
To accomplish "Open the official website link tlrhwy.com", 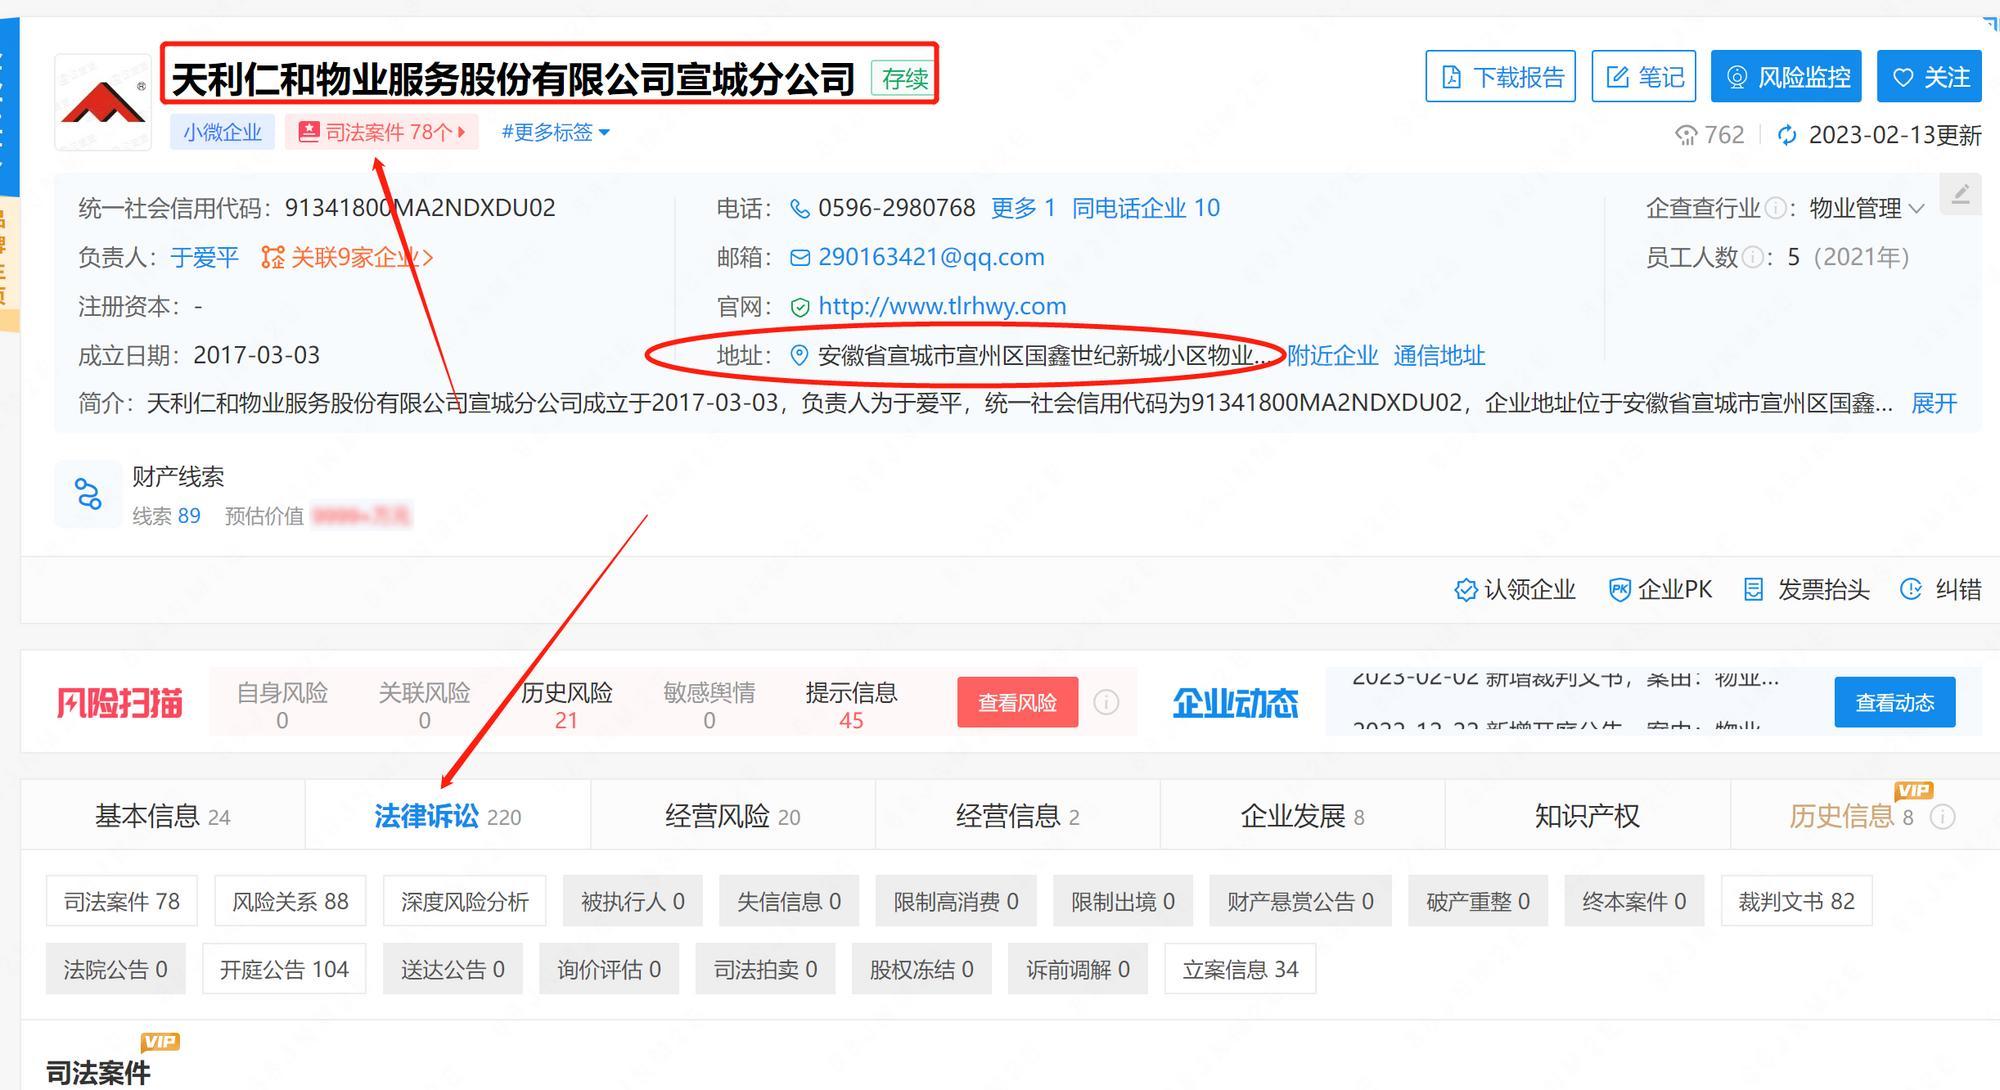I will (941, 306).
